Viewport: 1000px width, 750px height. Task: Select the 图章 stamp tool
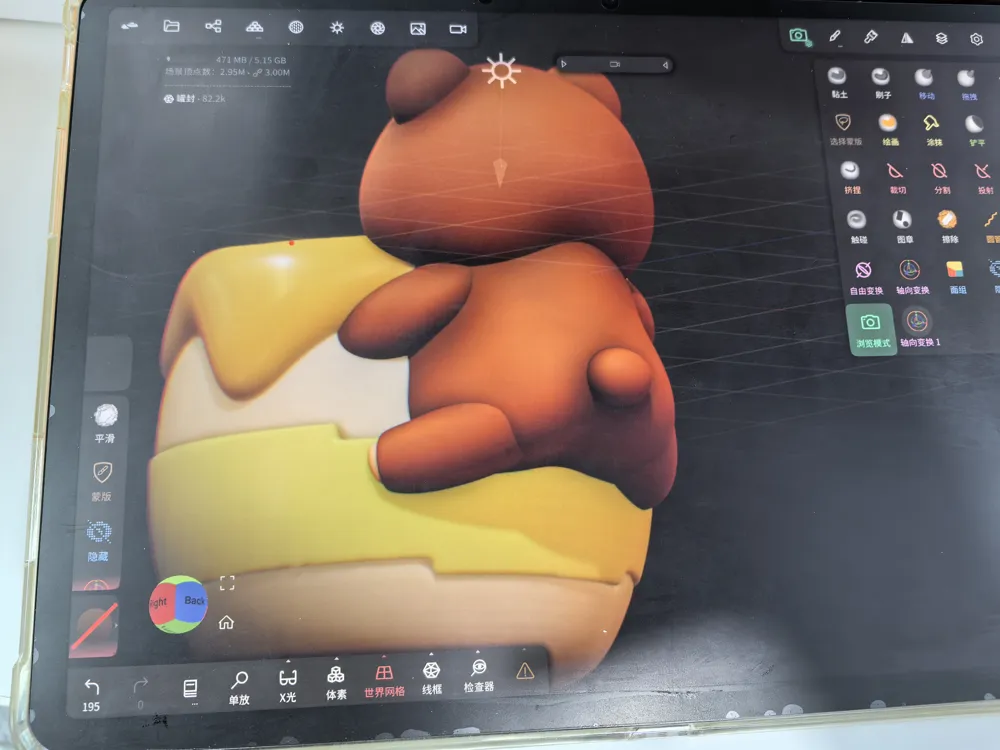point(903,227)
